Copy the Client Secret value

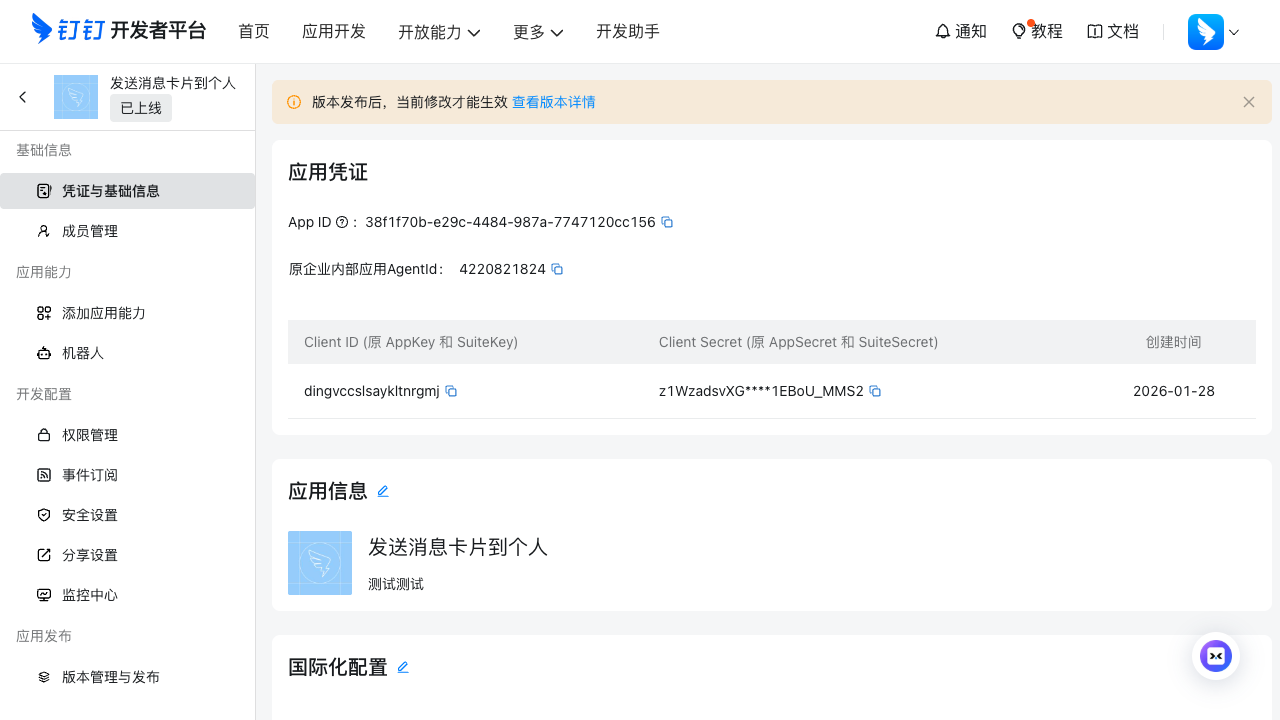pos(875,391)
